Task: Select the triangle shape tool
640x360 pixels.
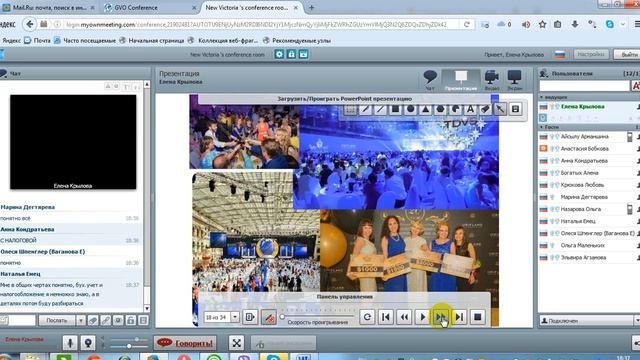Action: click(x=425, y=109)
